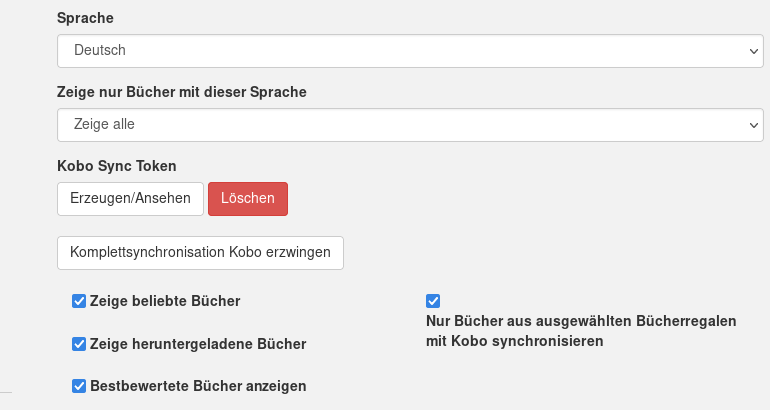Click the 'Zeige beliebte Bücher' label text
This screenshot has width=770, height=410.
tap(165, 301)
